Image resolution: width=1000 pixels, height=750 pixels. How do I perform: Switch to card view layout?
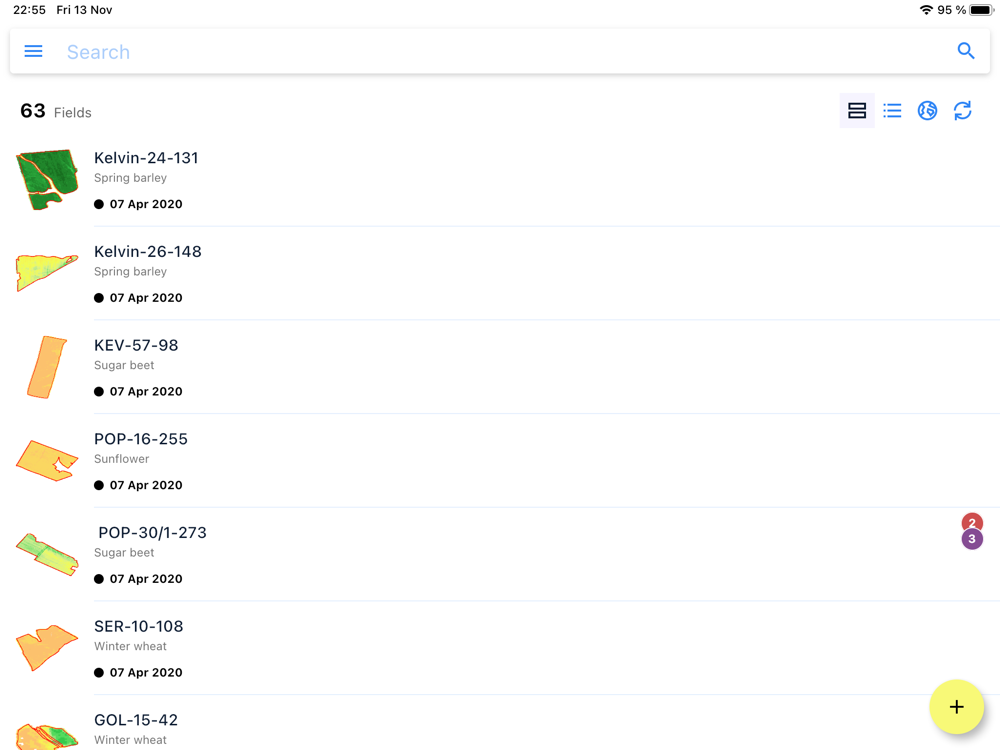pyautogui.click(x=857, y=111)
